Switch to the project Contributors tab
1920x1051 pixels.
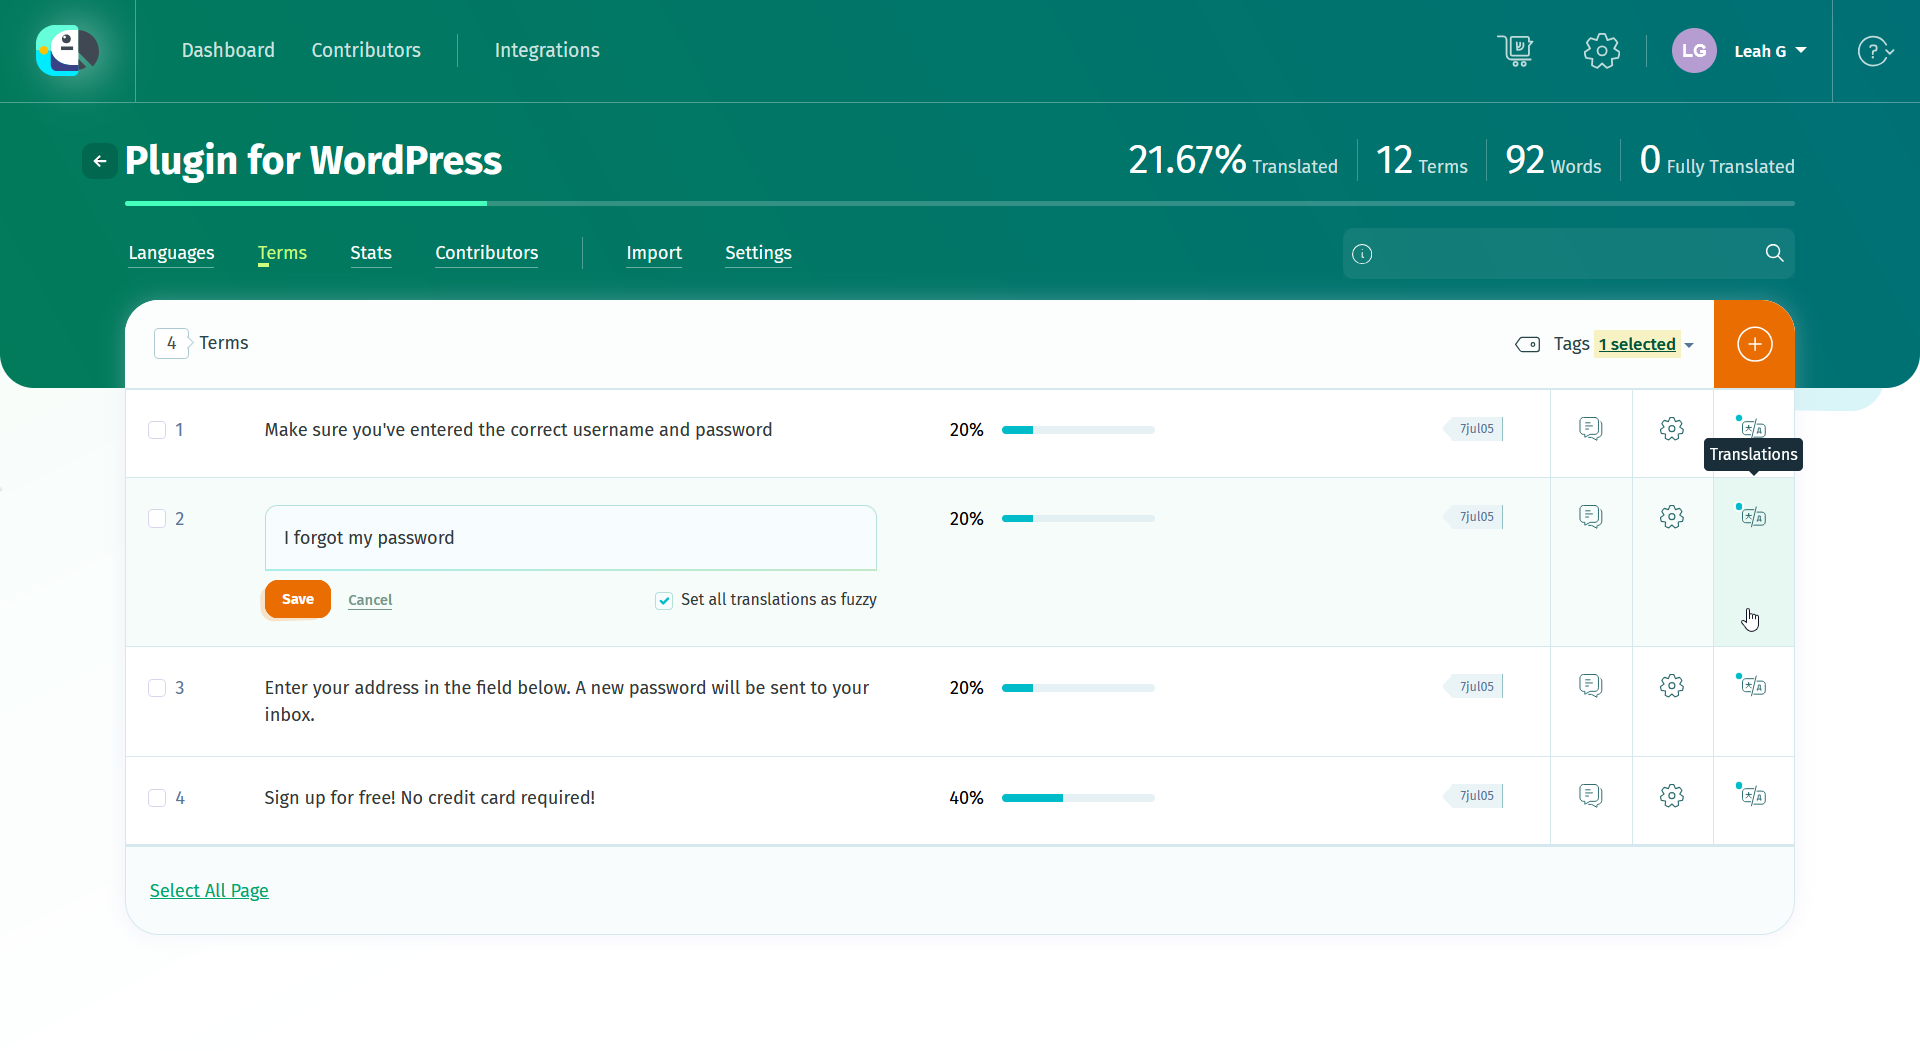pyautogui.click(x=487, y=253)
